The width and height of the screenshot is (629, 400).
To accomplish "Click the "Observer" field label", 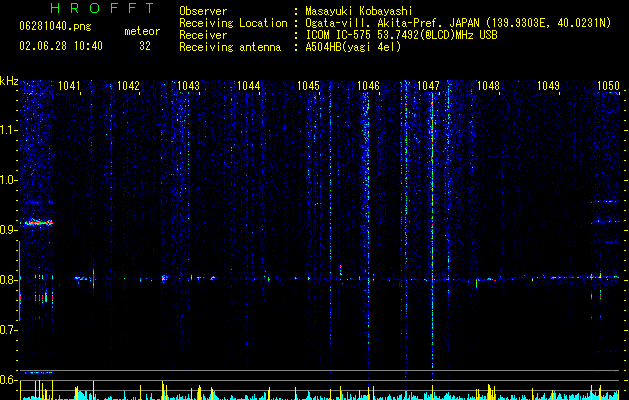I will tap(203, 11).
